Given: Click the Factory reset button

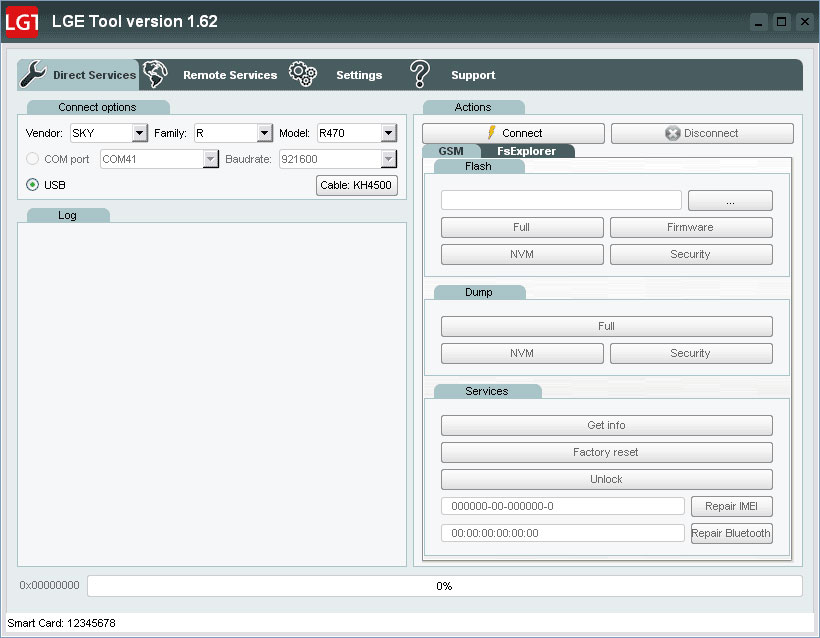Looking at the screenshot, I should pos(607,452).
